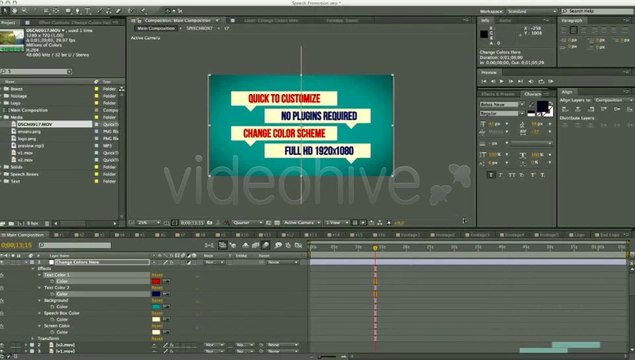635x360 pixels.
Task: Select the Rectangle shape tool
Action: pyautogui.click(x=68, y=11)
